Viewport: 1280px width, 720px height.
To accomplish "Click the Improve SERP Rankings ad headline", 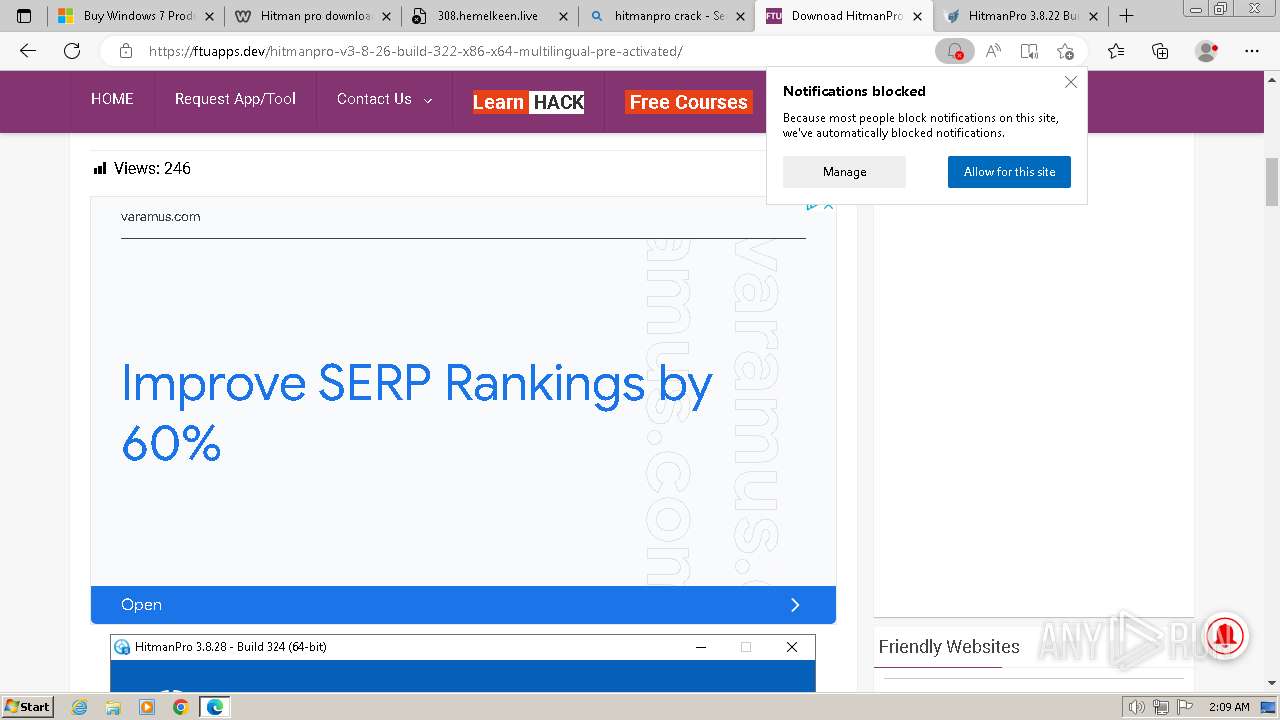I will [x=416, y=412].
